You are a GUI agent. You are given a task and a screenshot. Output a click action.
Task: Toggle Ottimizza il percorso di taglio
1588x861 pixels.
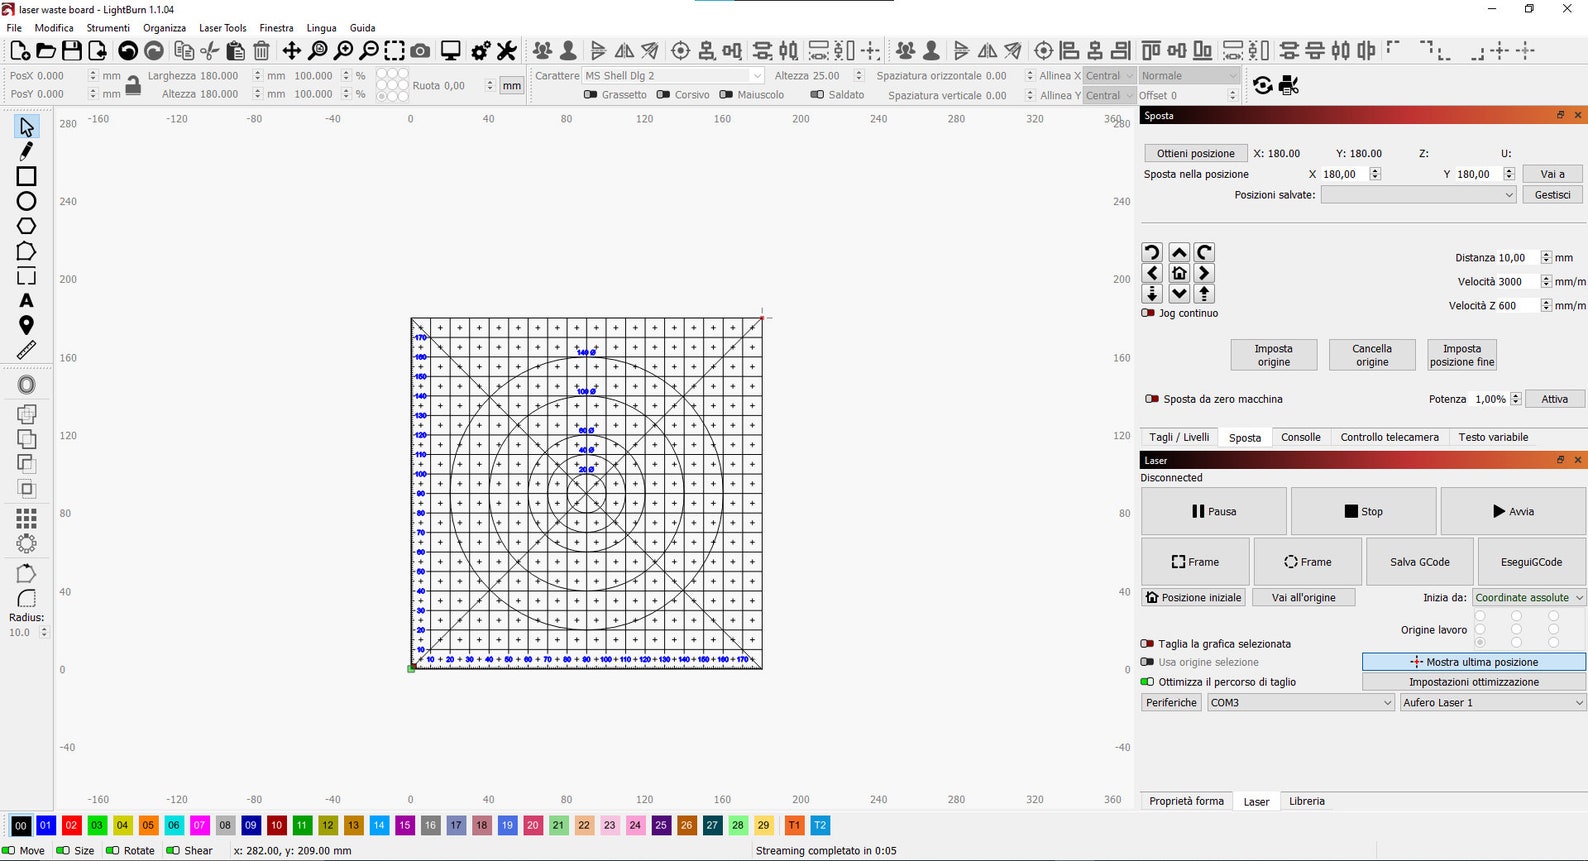(1147, 682)
